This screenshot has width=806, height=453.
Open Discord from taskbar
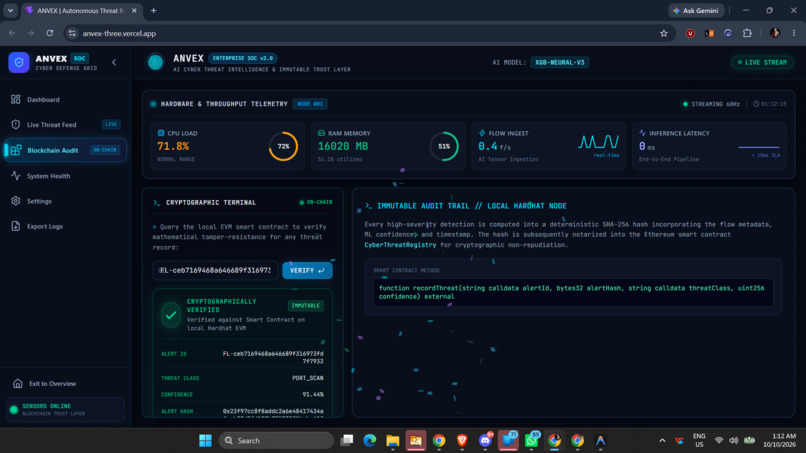[485, 441]
